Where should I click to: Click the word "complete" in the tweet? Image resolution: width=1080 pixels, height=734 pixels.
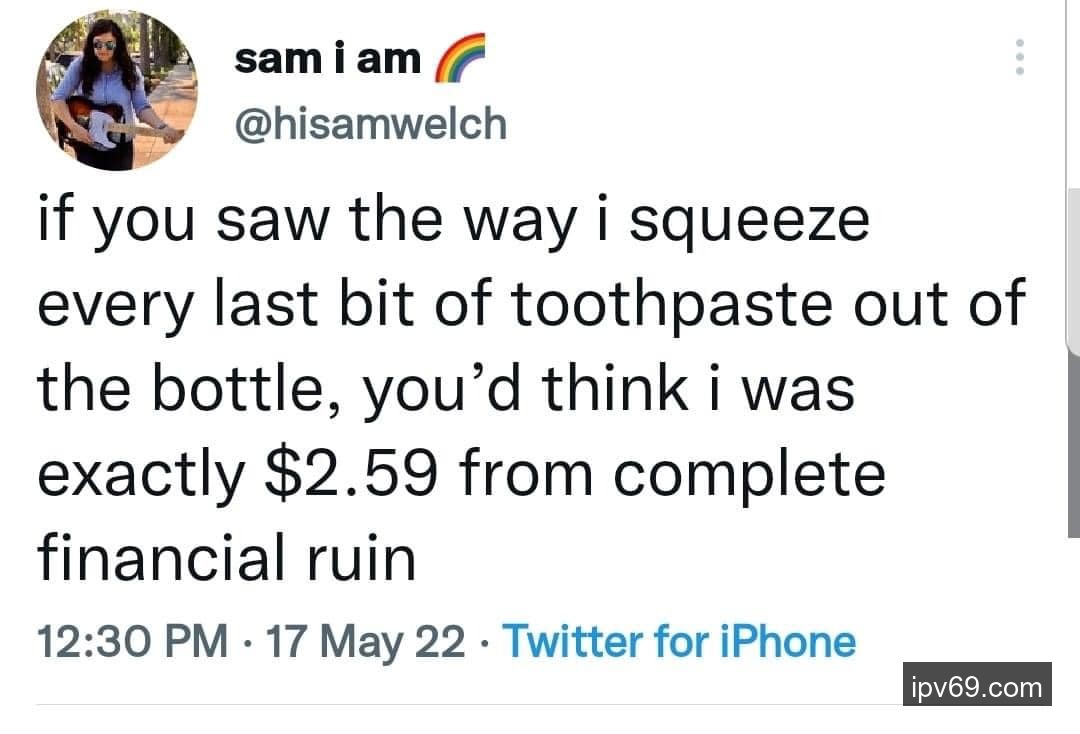749,472
